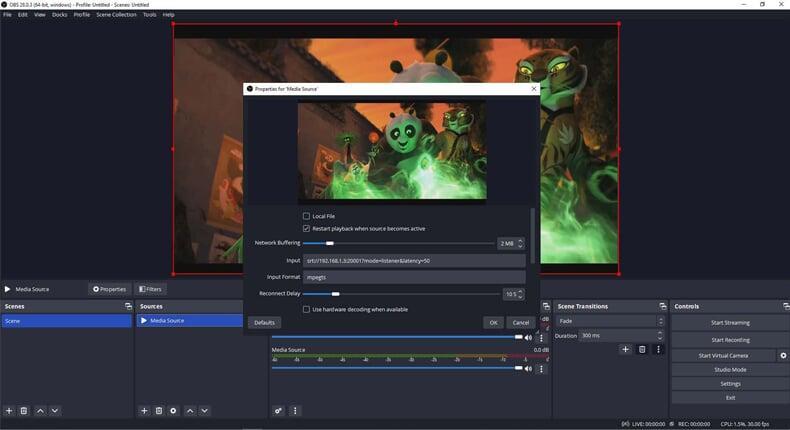
Task: Open the Docks menu
Action: 59,15
